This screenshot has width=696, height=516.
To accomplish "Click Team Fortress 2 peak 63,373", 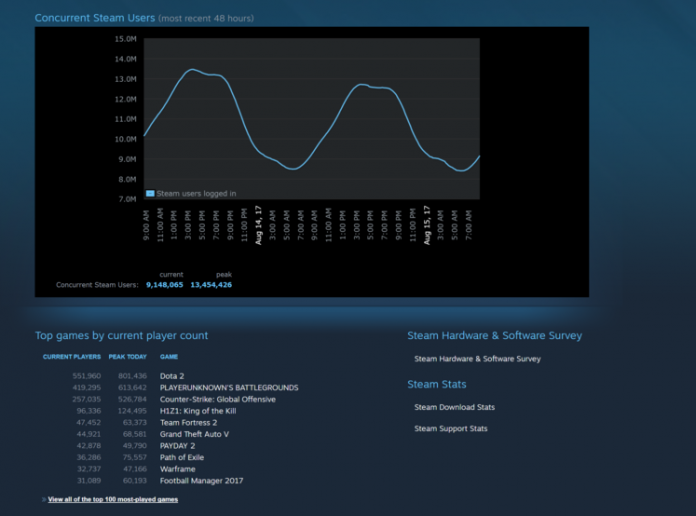I will 134,422.
